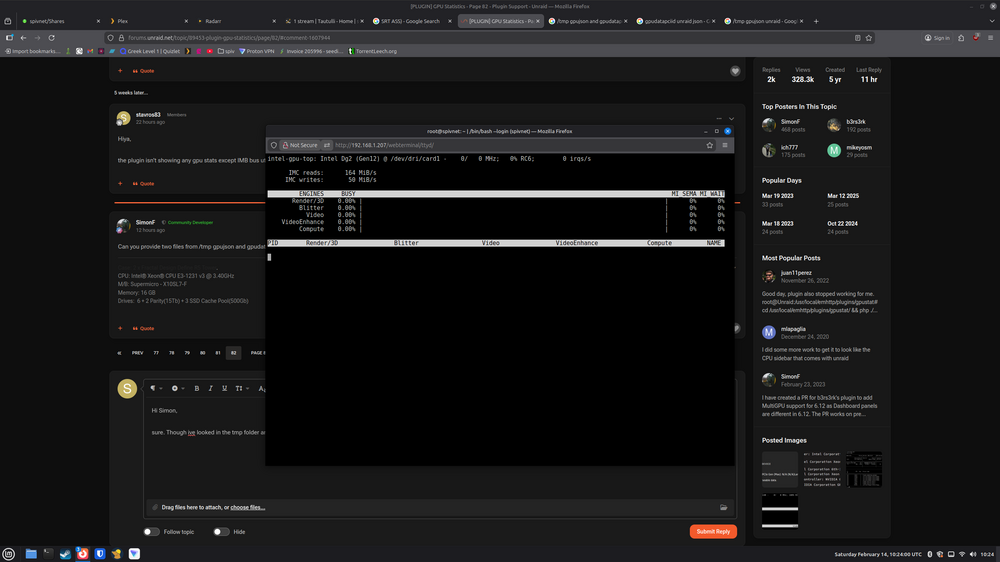
Task: Open Bitwarden from the taskbar
Action: point(99,554)
